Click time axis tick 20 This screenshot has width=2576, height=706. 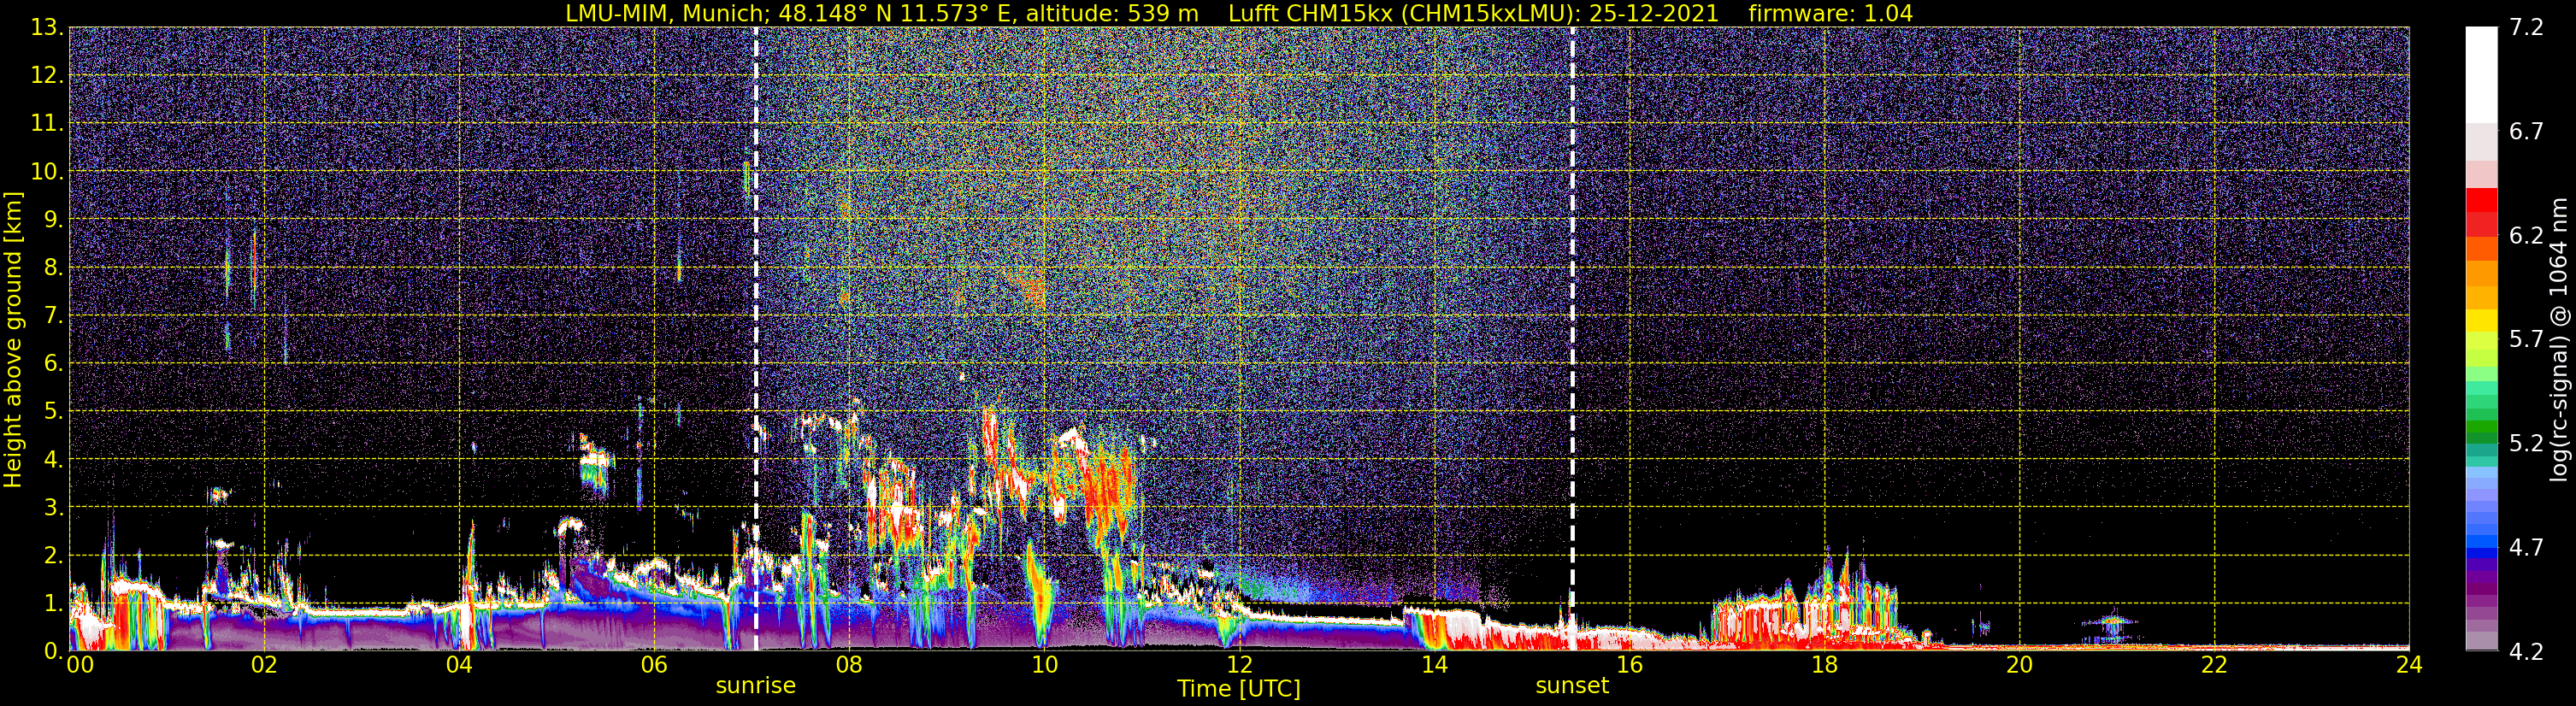pyautogui.click(x=2019, y=665)
